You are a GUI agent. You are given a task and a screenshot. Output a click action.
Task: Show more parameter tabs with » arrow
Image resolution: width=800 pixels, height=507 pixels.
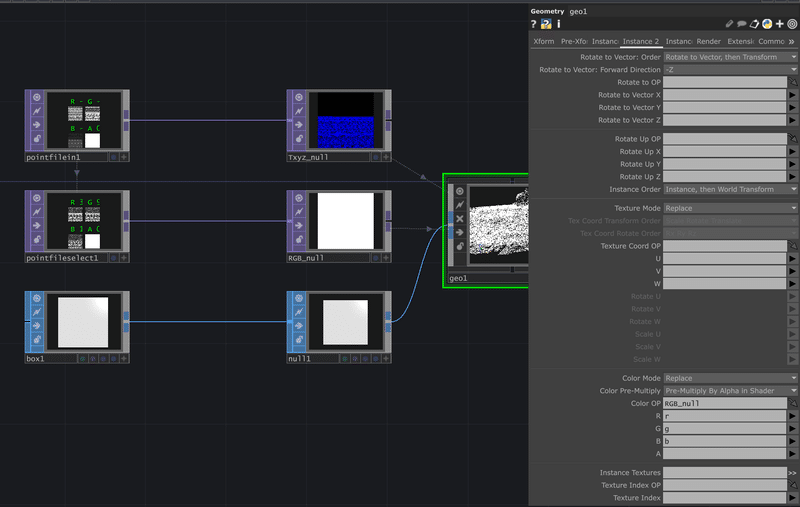click(x=791, y=41)
